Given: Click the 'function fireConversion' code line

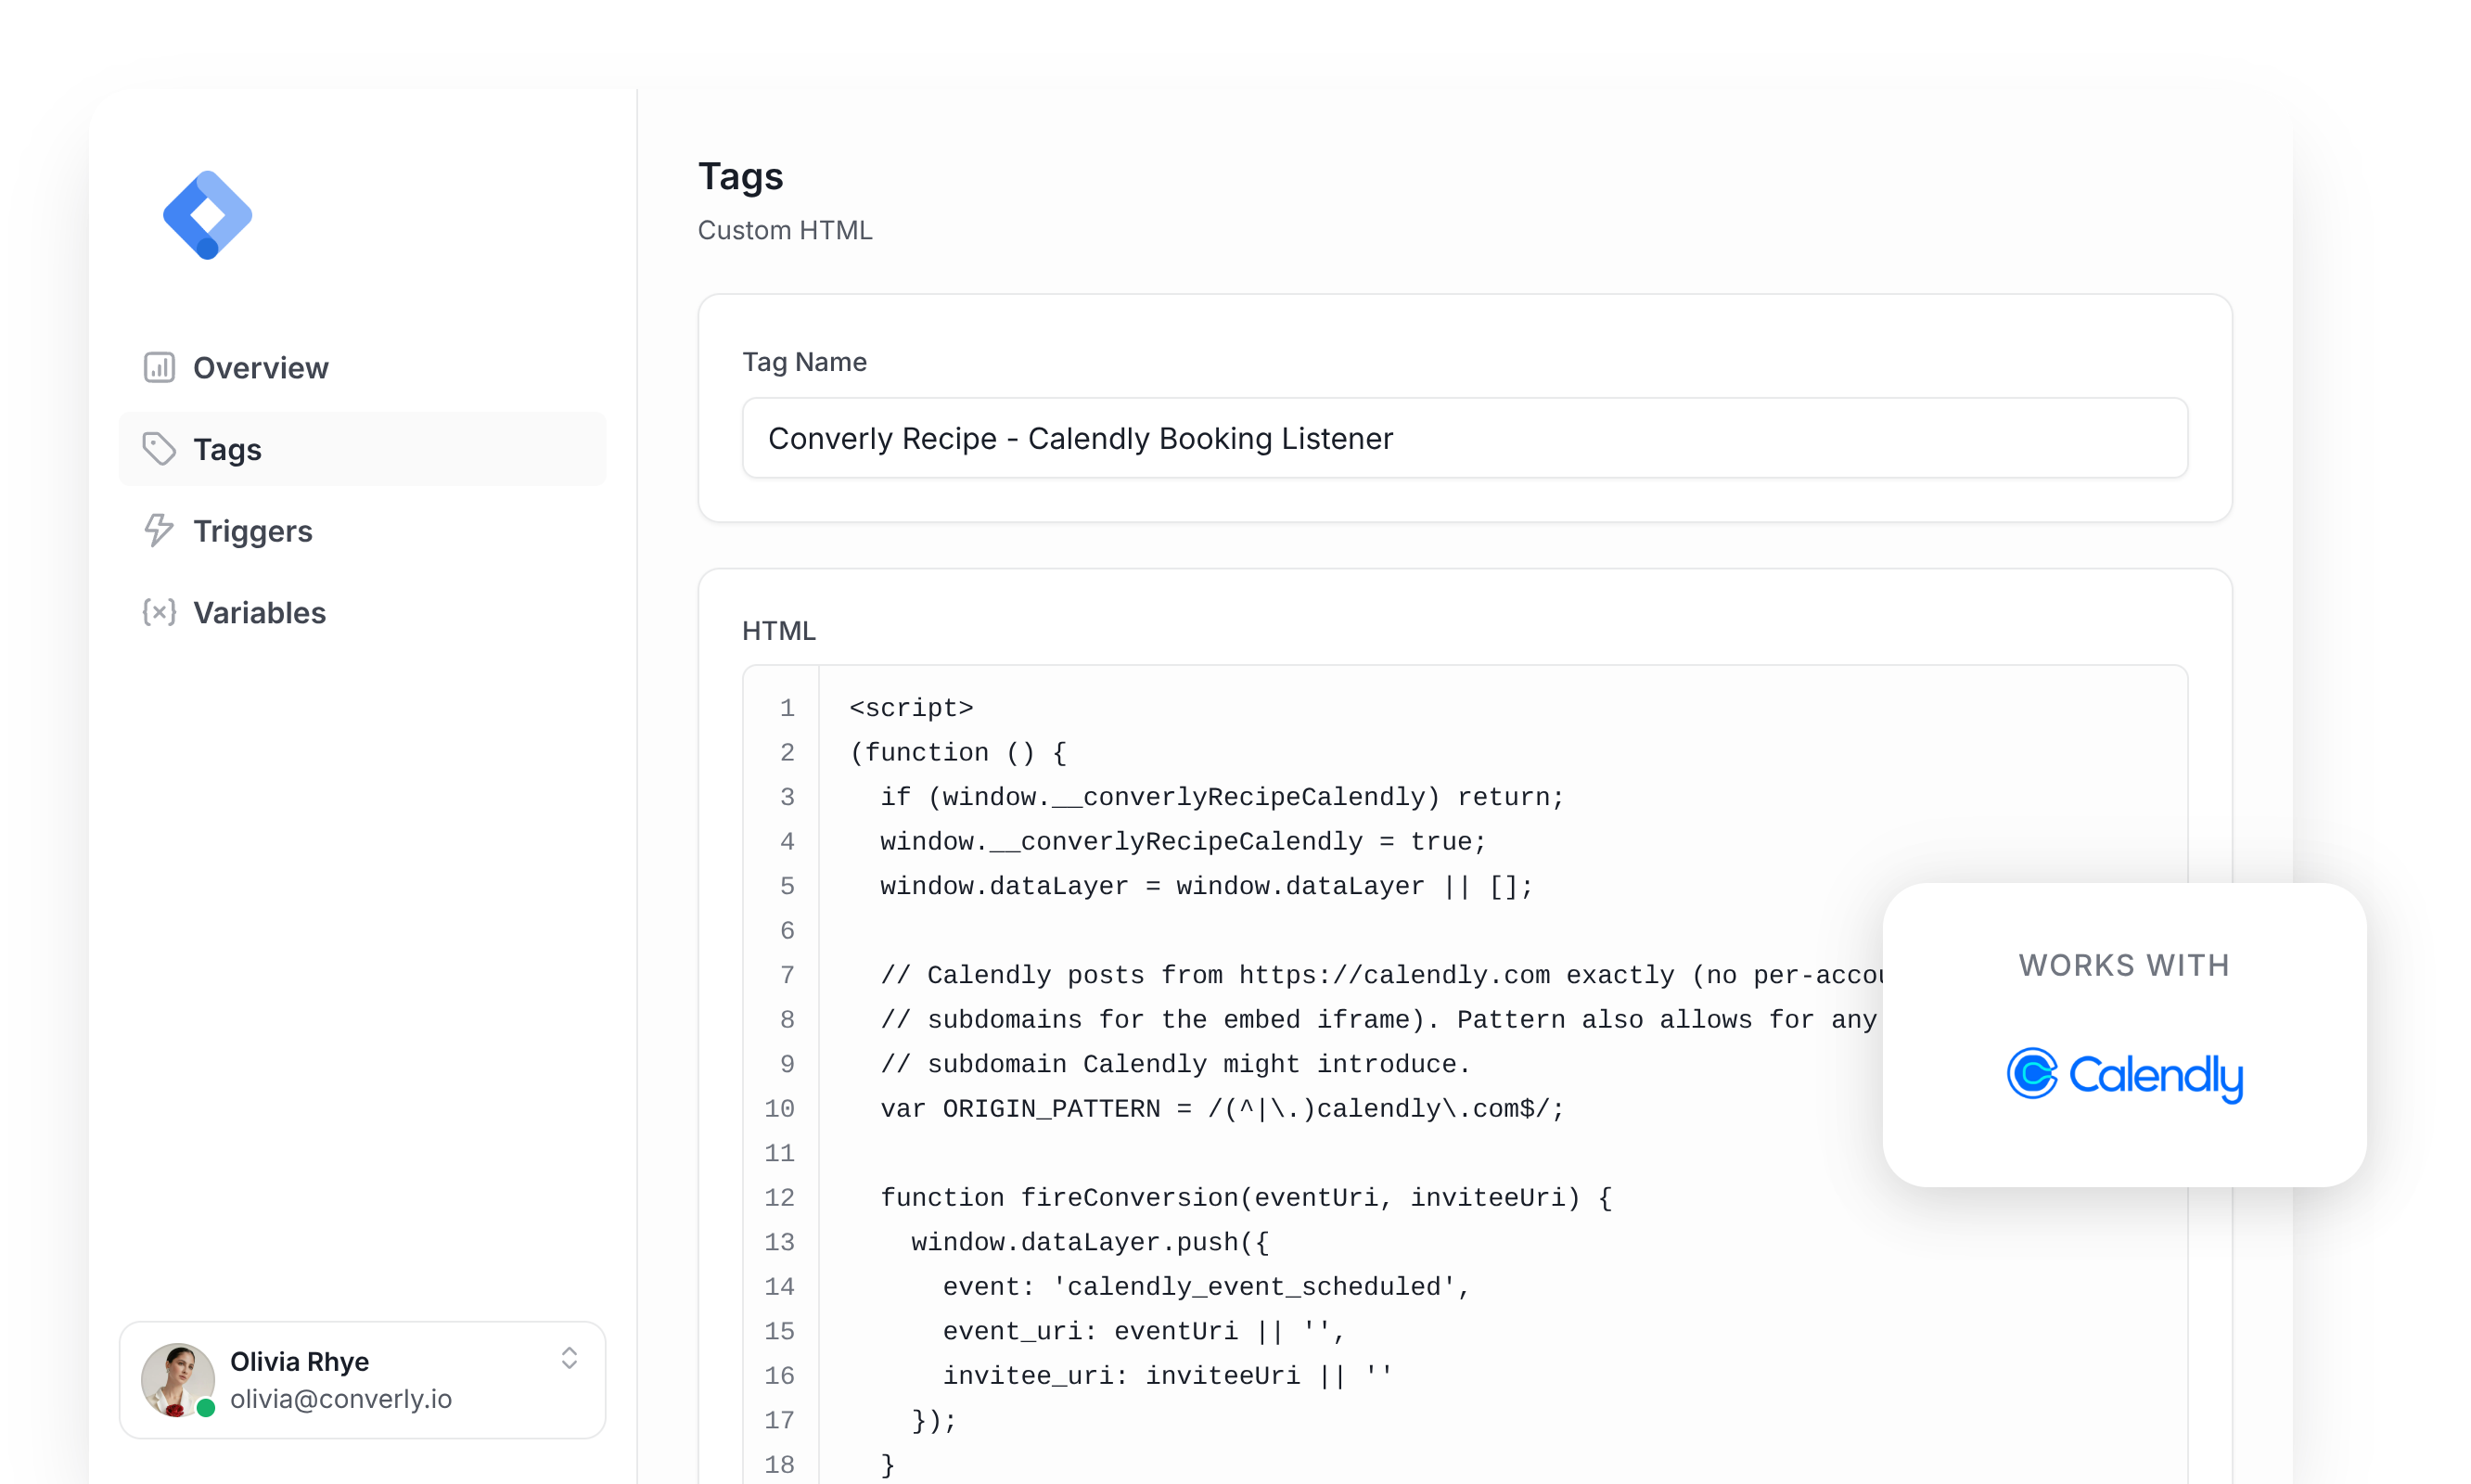Looking at the screenshot, I should (1246, 1197).
